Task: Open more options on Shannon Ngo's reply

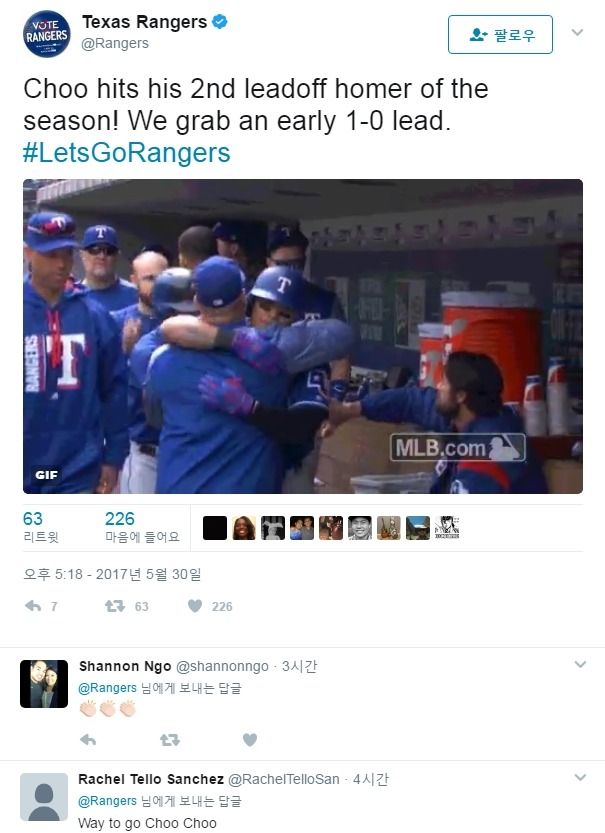Action: pos(580,664)
